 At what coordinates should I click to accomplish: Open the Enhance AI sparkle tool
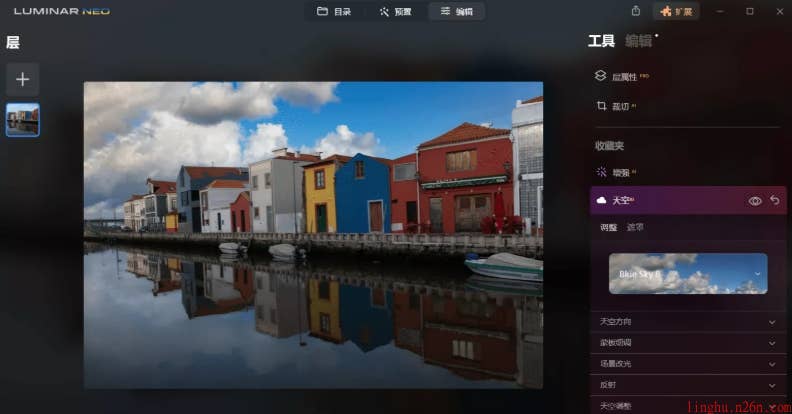[600, 172]
